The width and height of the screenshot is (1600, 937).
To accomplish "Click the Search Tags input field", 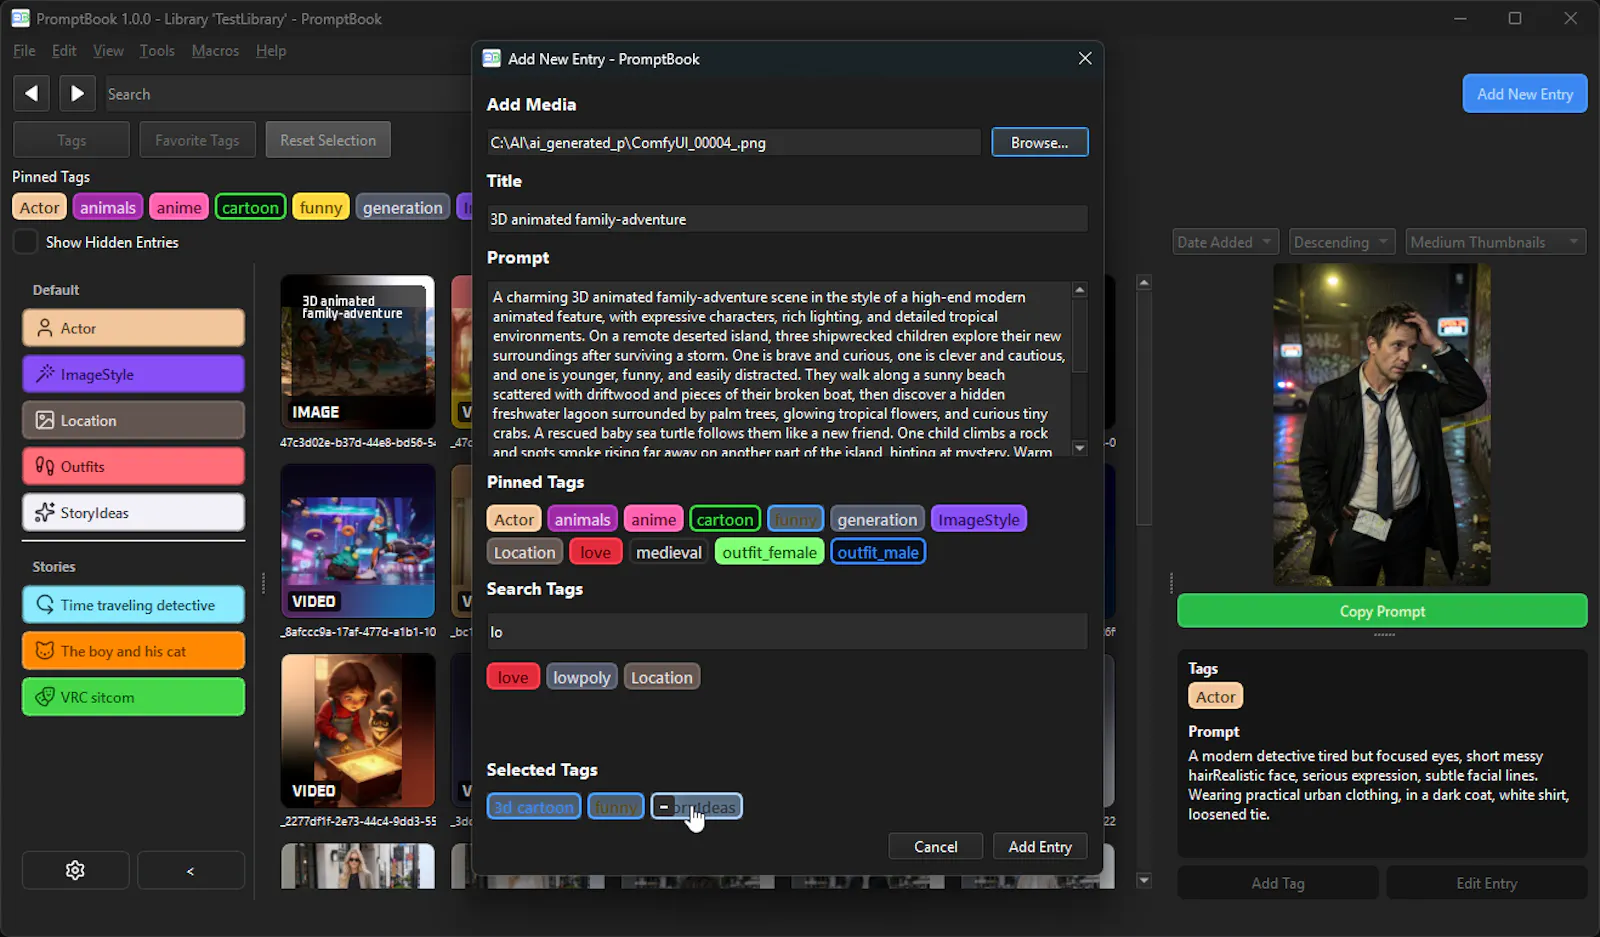I will point(787,632).
